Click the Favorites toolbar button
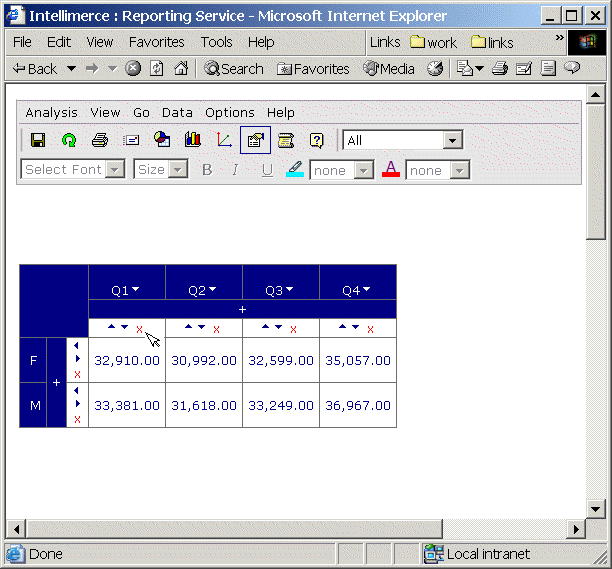The image size is (612, 569). 313,69
